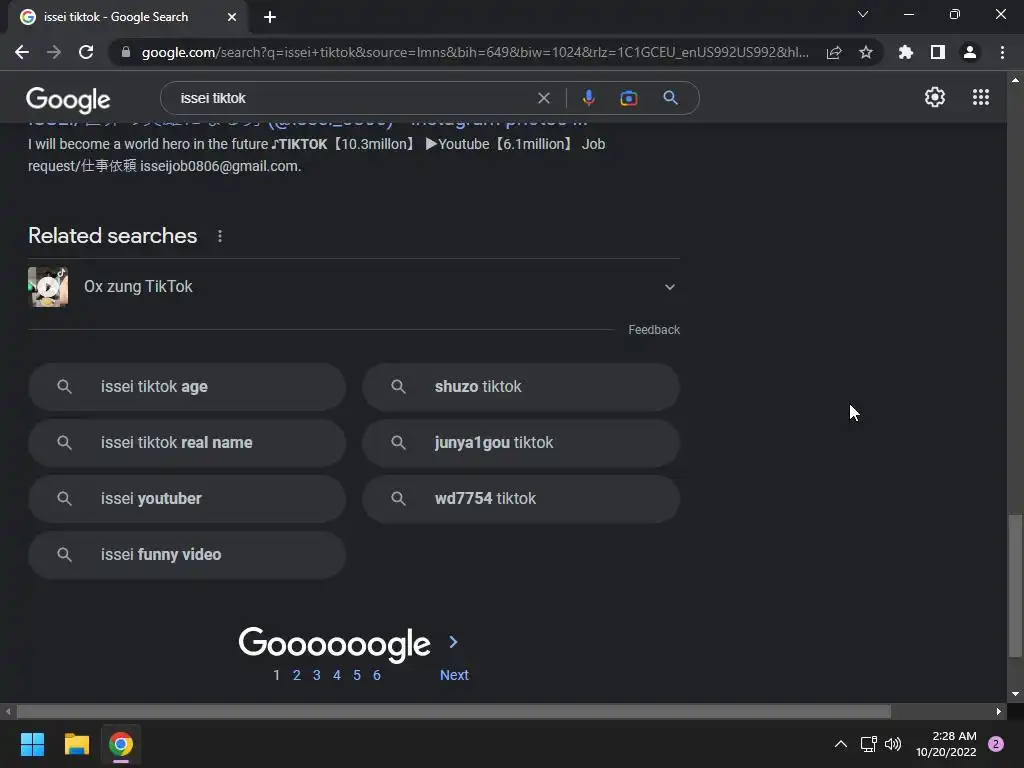Viewport: 1024px width, 768px height.
Task: Click the scroll down arrow
Action: click(1015, 694)
